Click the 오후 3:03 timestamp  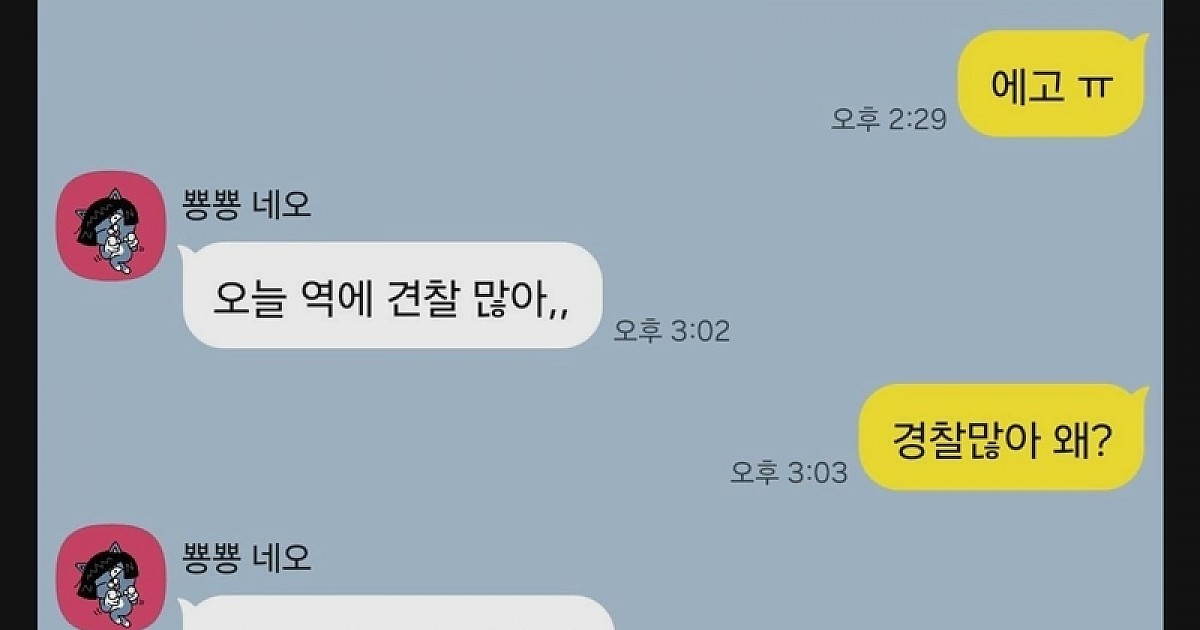click(x=789, y=472)
